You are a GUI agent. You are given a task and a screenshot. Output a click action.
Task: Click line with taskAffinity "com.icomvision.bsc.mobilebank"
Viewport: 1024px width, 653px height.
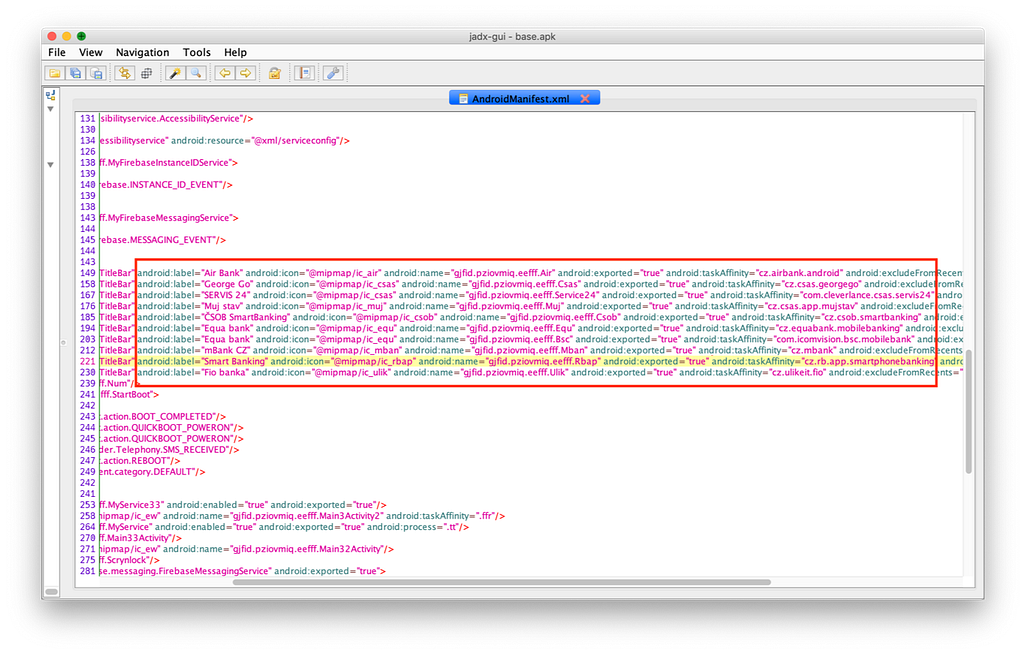point(530,340)
